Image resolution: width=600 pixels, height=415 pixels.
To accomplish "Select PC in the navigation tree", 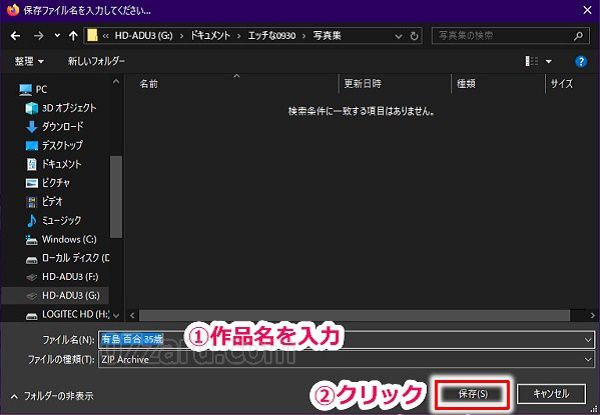I will tap(33, 90).
